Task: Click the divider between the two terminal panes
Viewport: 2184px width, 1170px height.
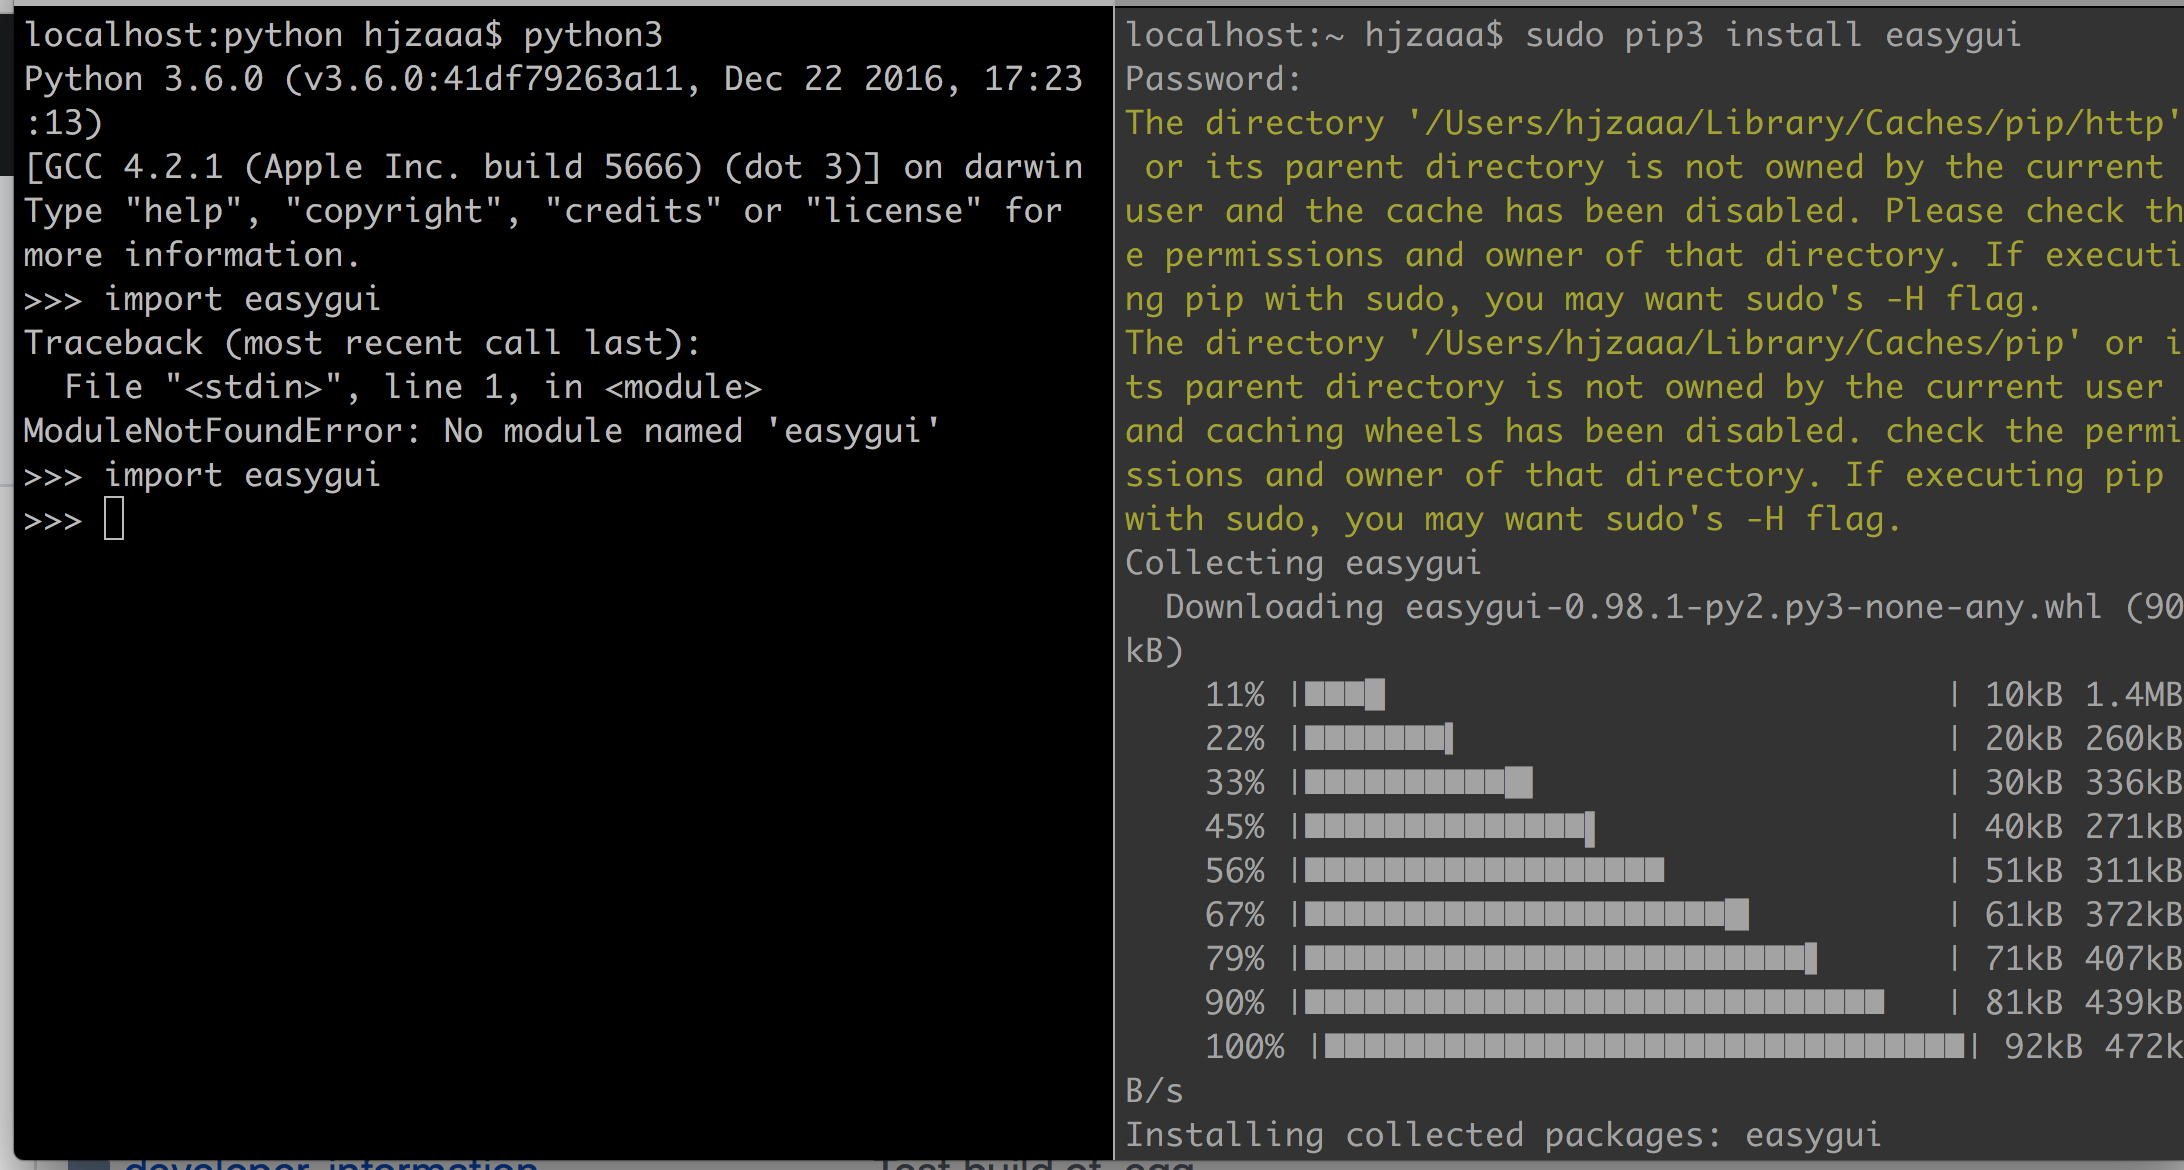Action: click(x=1114, y=580)
